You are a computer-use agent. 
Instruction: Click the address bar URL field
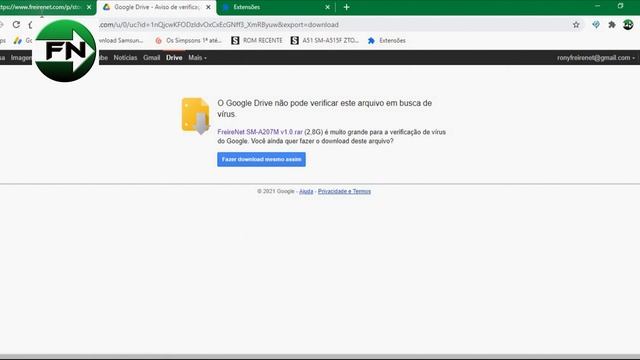(x=333, y=25)
